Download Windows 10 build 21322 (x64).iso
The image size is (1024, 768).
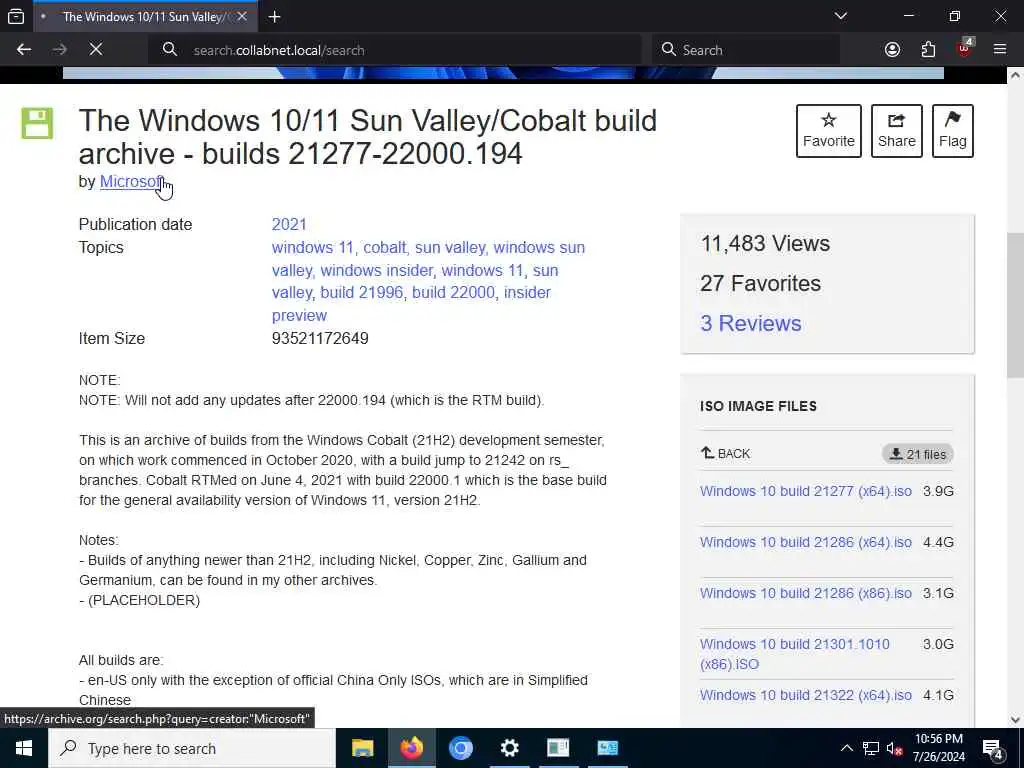(806, 695)
